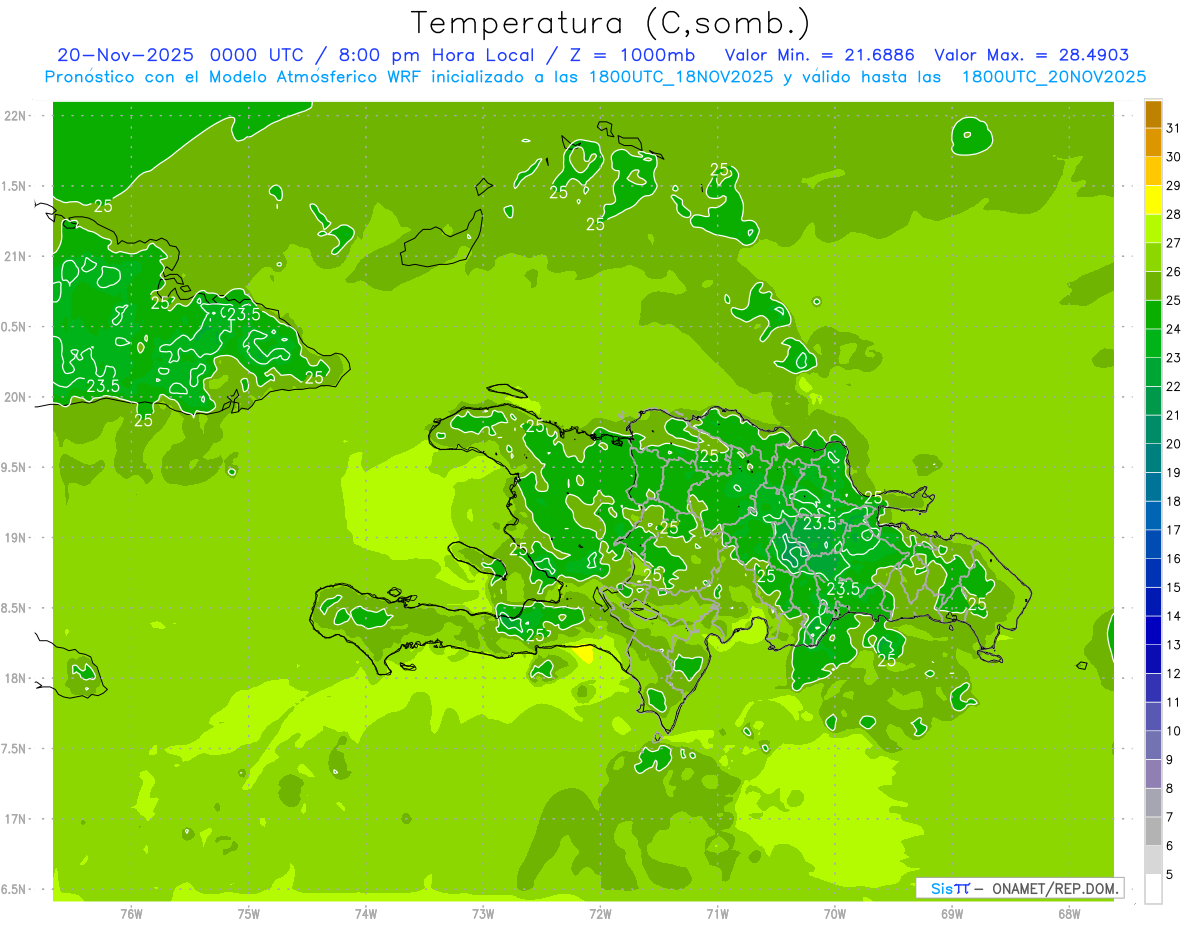Image resolution: width=1200 pixels, height=927 pixels.
Task: Click "Valor Max. = 28.4903" in the header
Action: click(1032, 55)
